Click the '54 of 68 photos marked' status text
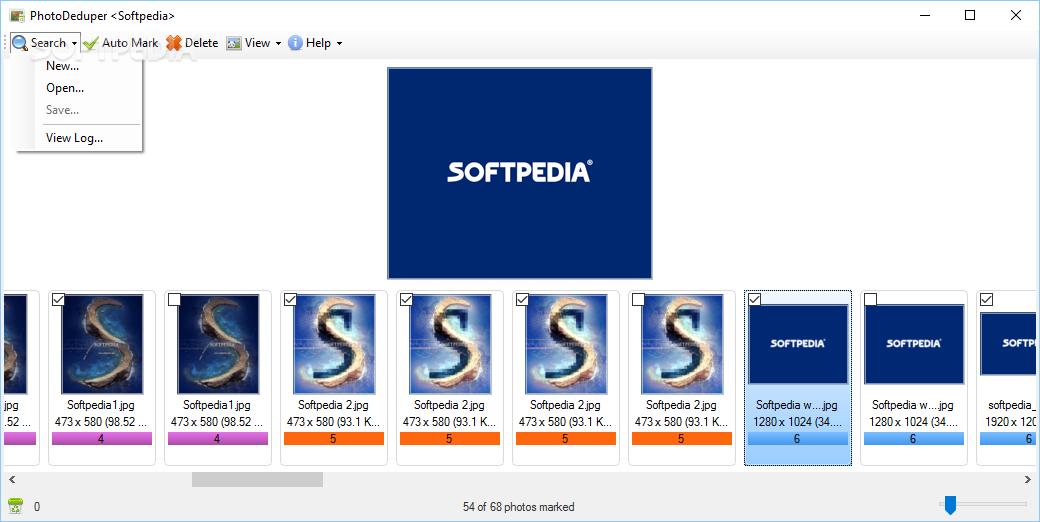Screen dimensions: 1040x522 pos(519,507)
